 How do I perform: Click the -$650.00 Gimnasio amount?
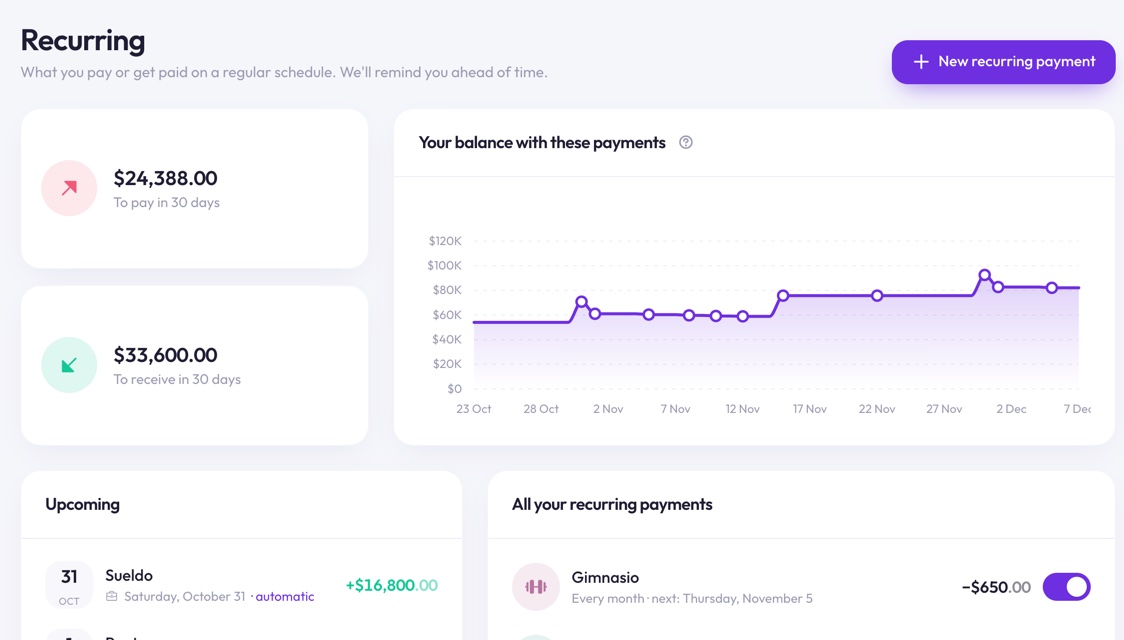[x=996, y=587]
